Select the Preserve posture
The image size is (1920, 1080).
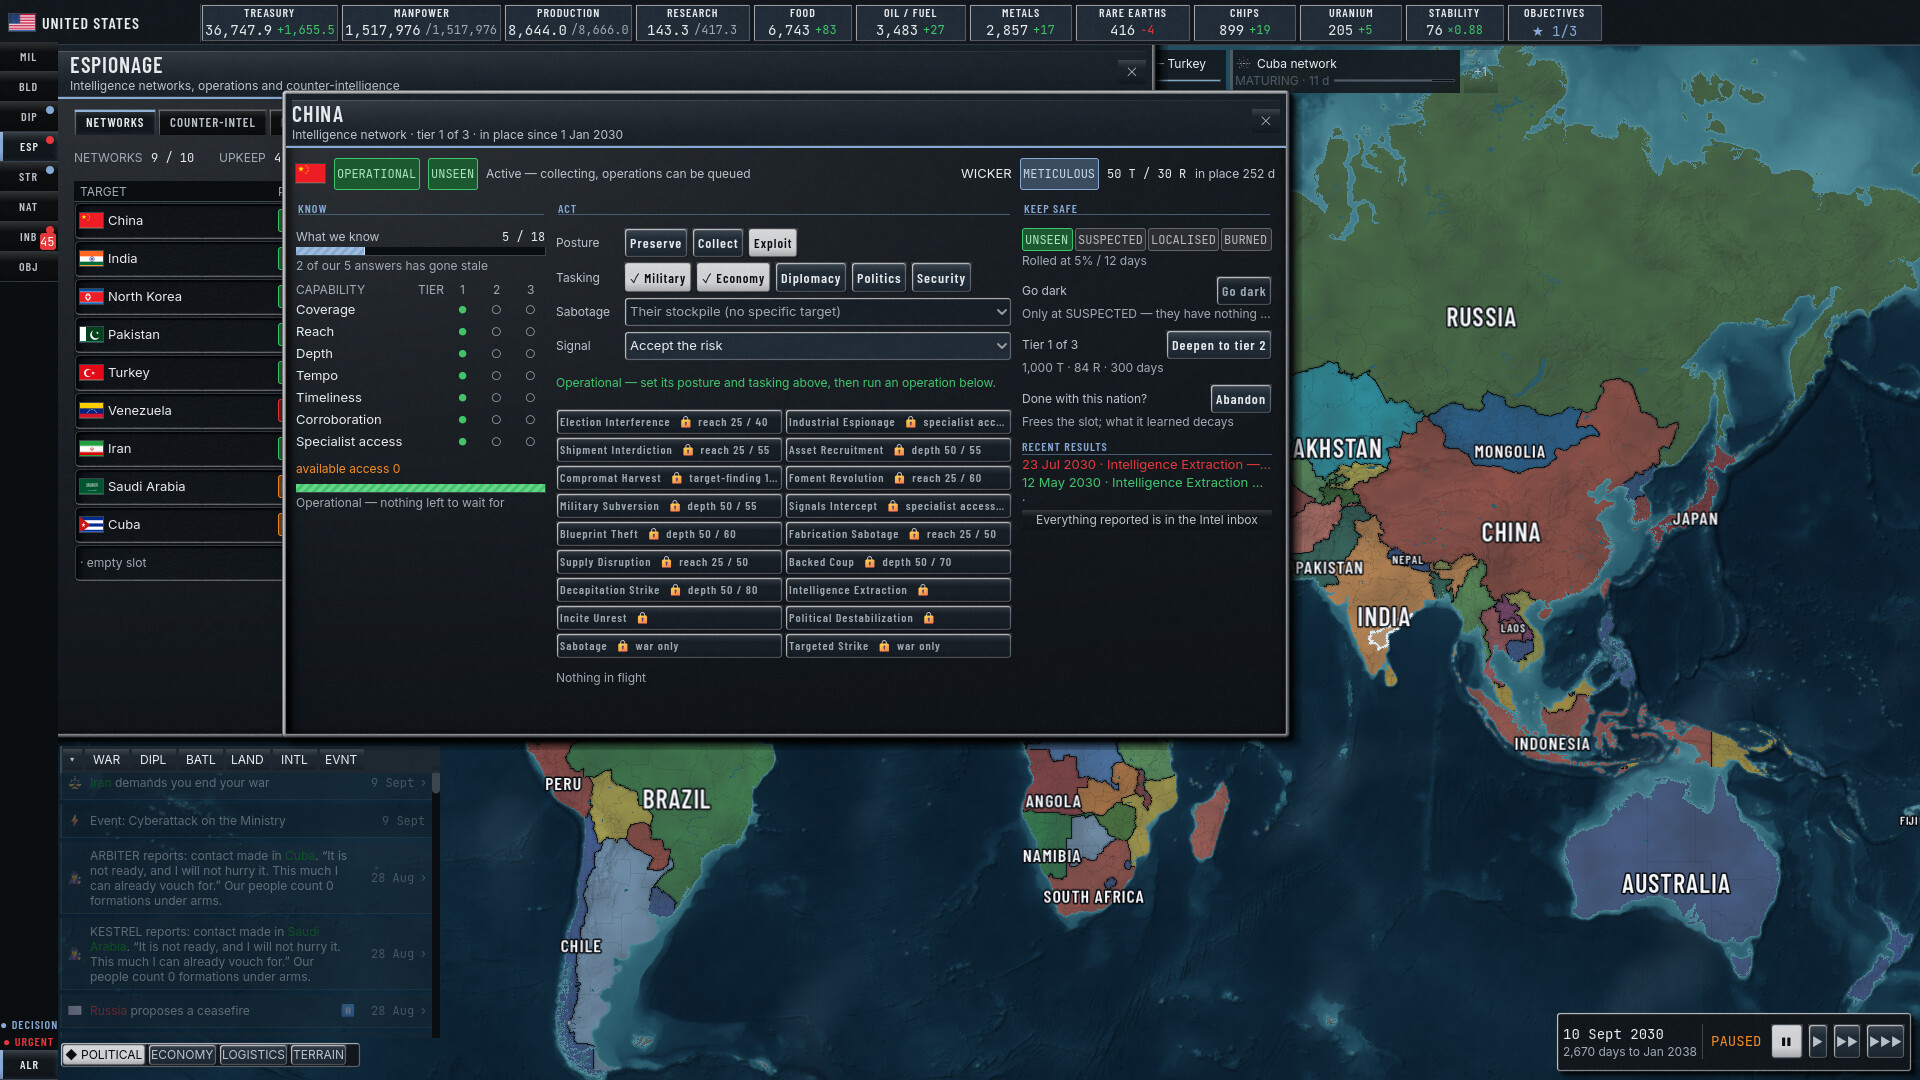[x=655, y=243]
